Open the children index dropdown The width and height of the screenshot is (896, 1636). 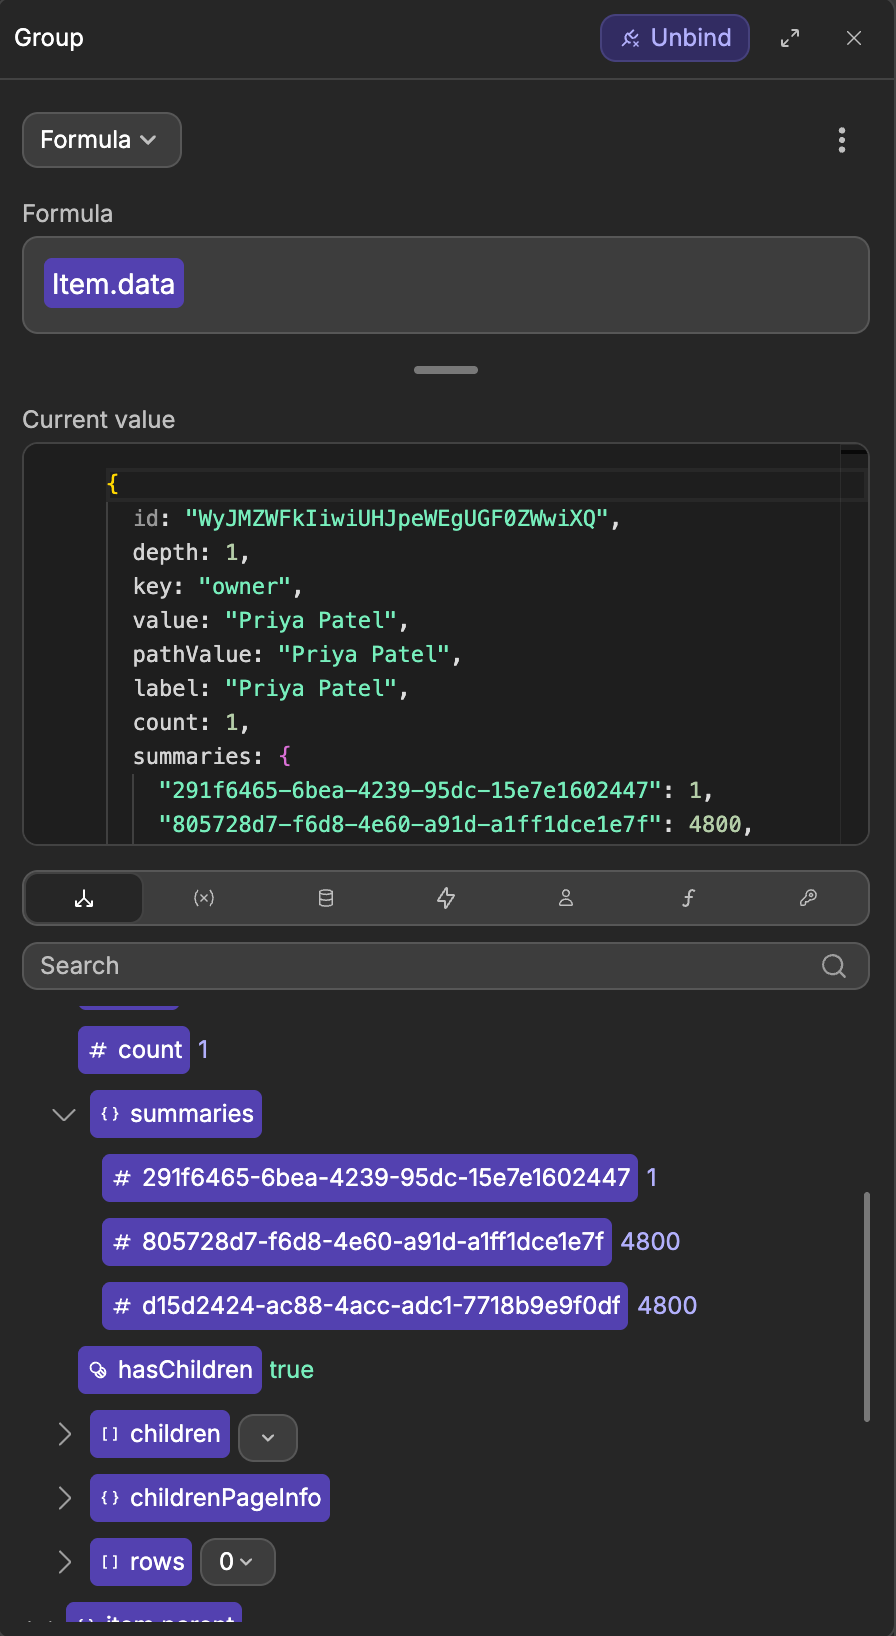[x=268, y=1438]
